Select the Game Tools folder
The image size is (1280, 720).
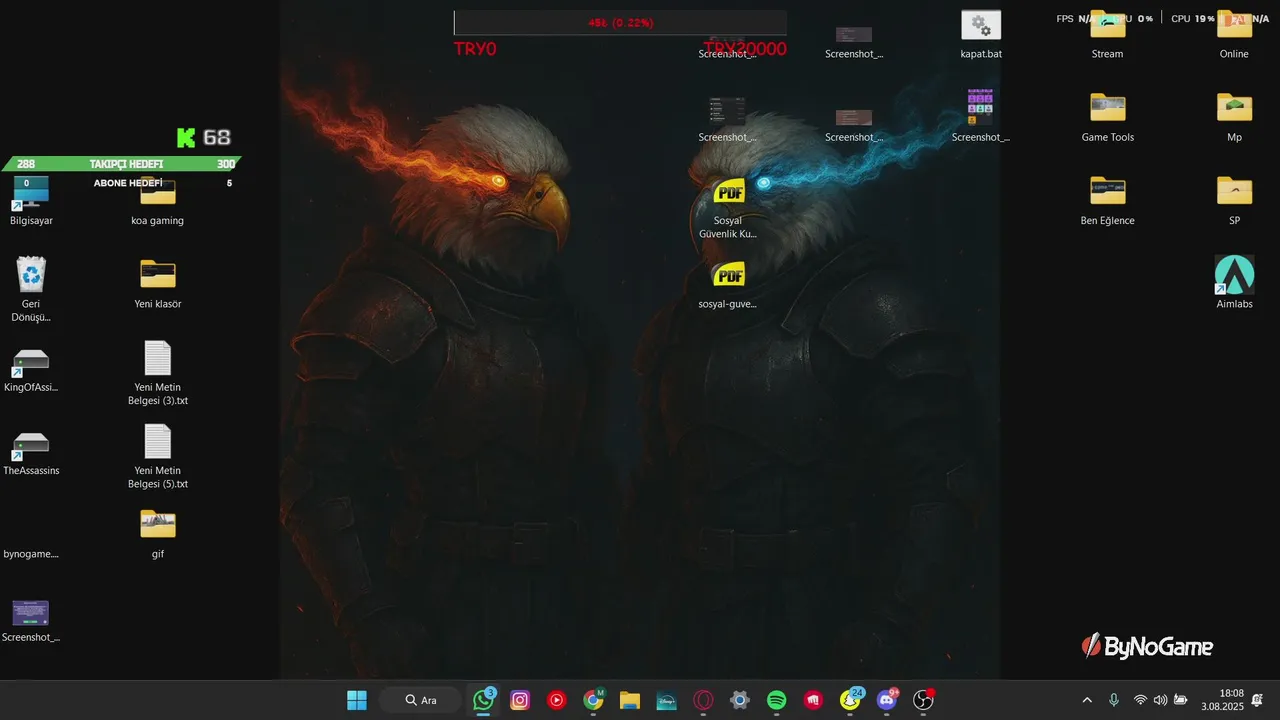(1107, 117)
